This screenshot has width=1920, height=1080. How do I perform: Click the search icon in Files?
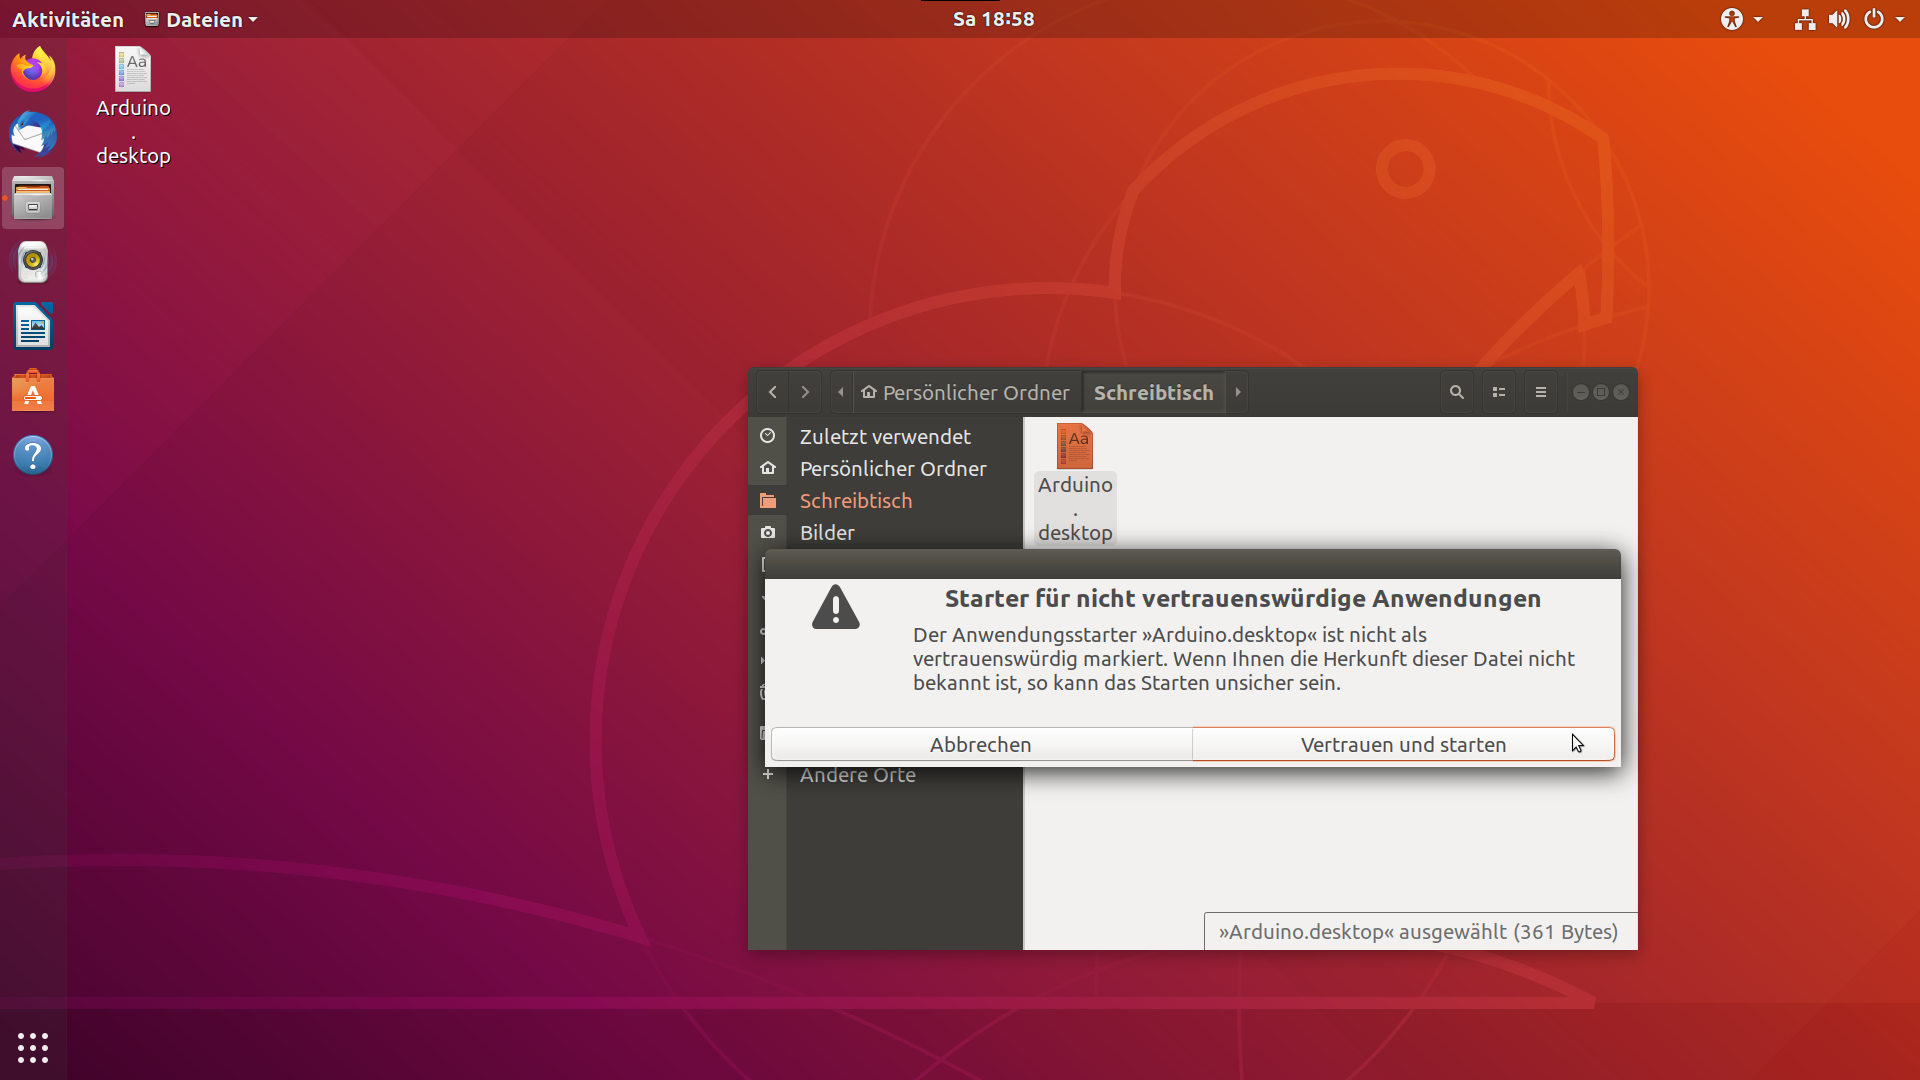[x=1457, y=392]
